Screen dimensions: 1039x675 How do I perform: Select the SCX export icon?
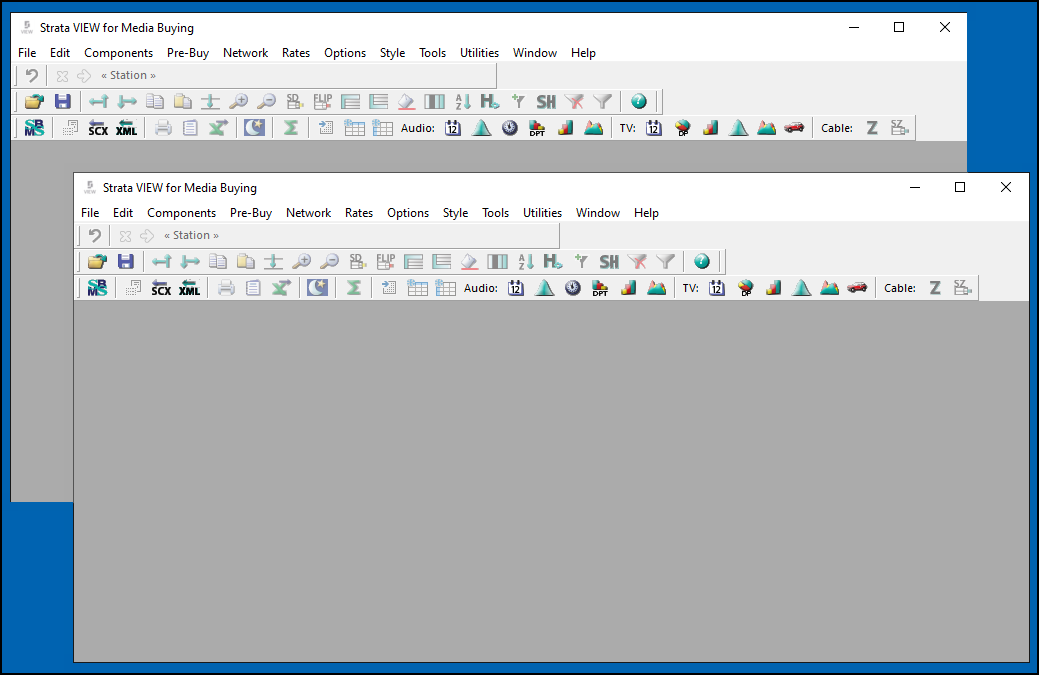click(161, 288)
